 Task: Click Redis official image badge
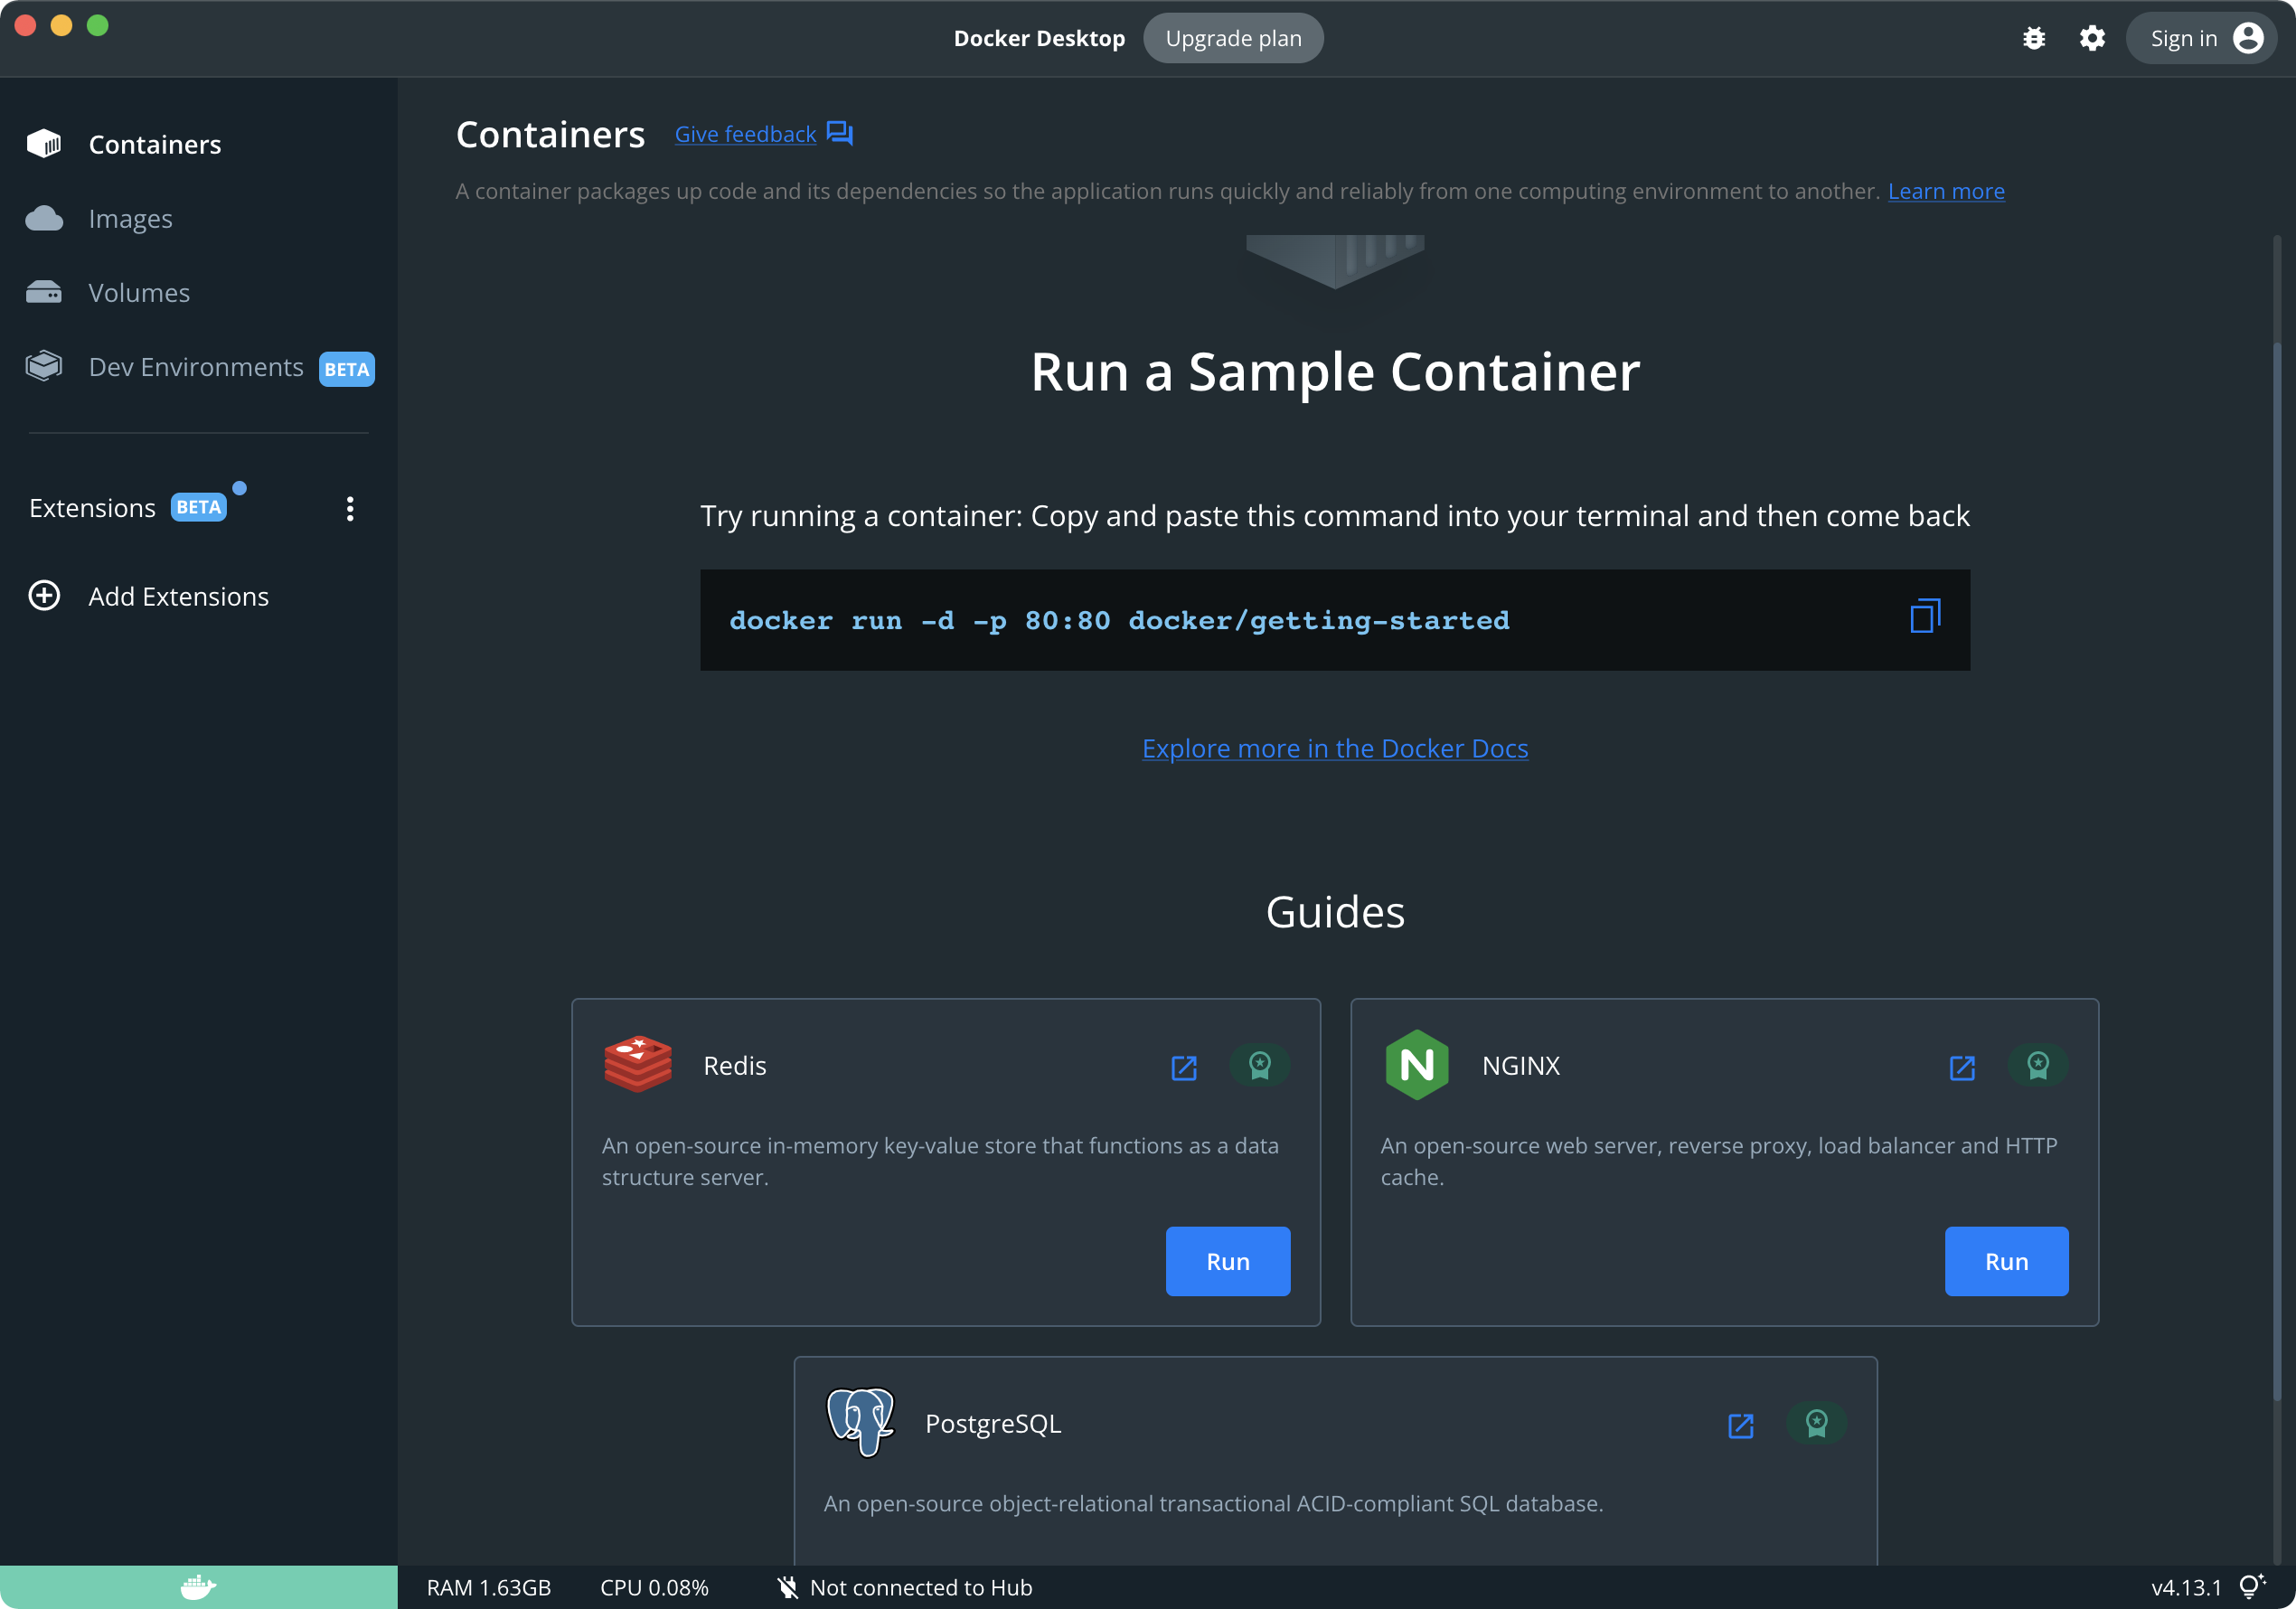(x=1259, y=1065)
